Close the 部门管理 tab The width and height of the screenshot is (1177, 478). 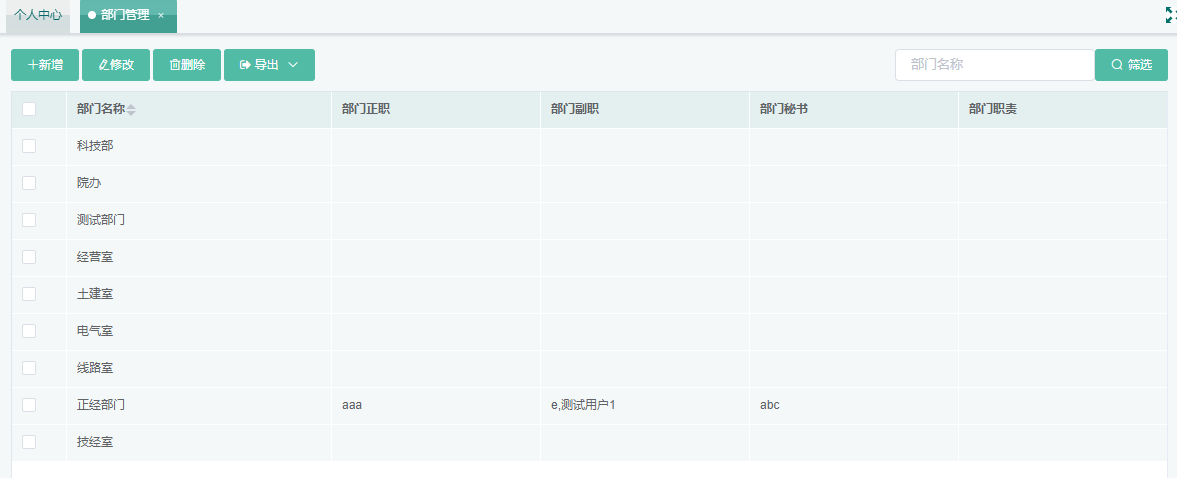coord(161,16)
